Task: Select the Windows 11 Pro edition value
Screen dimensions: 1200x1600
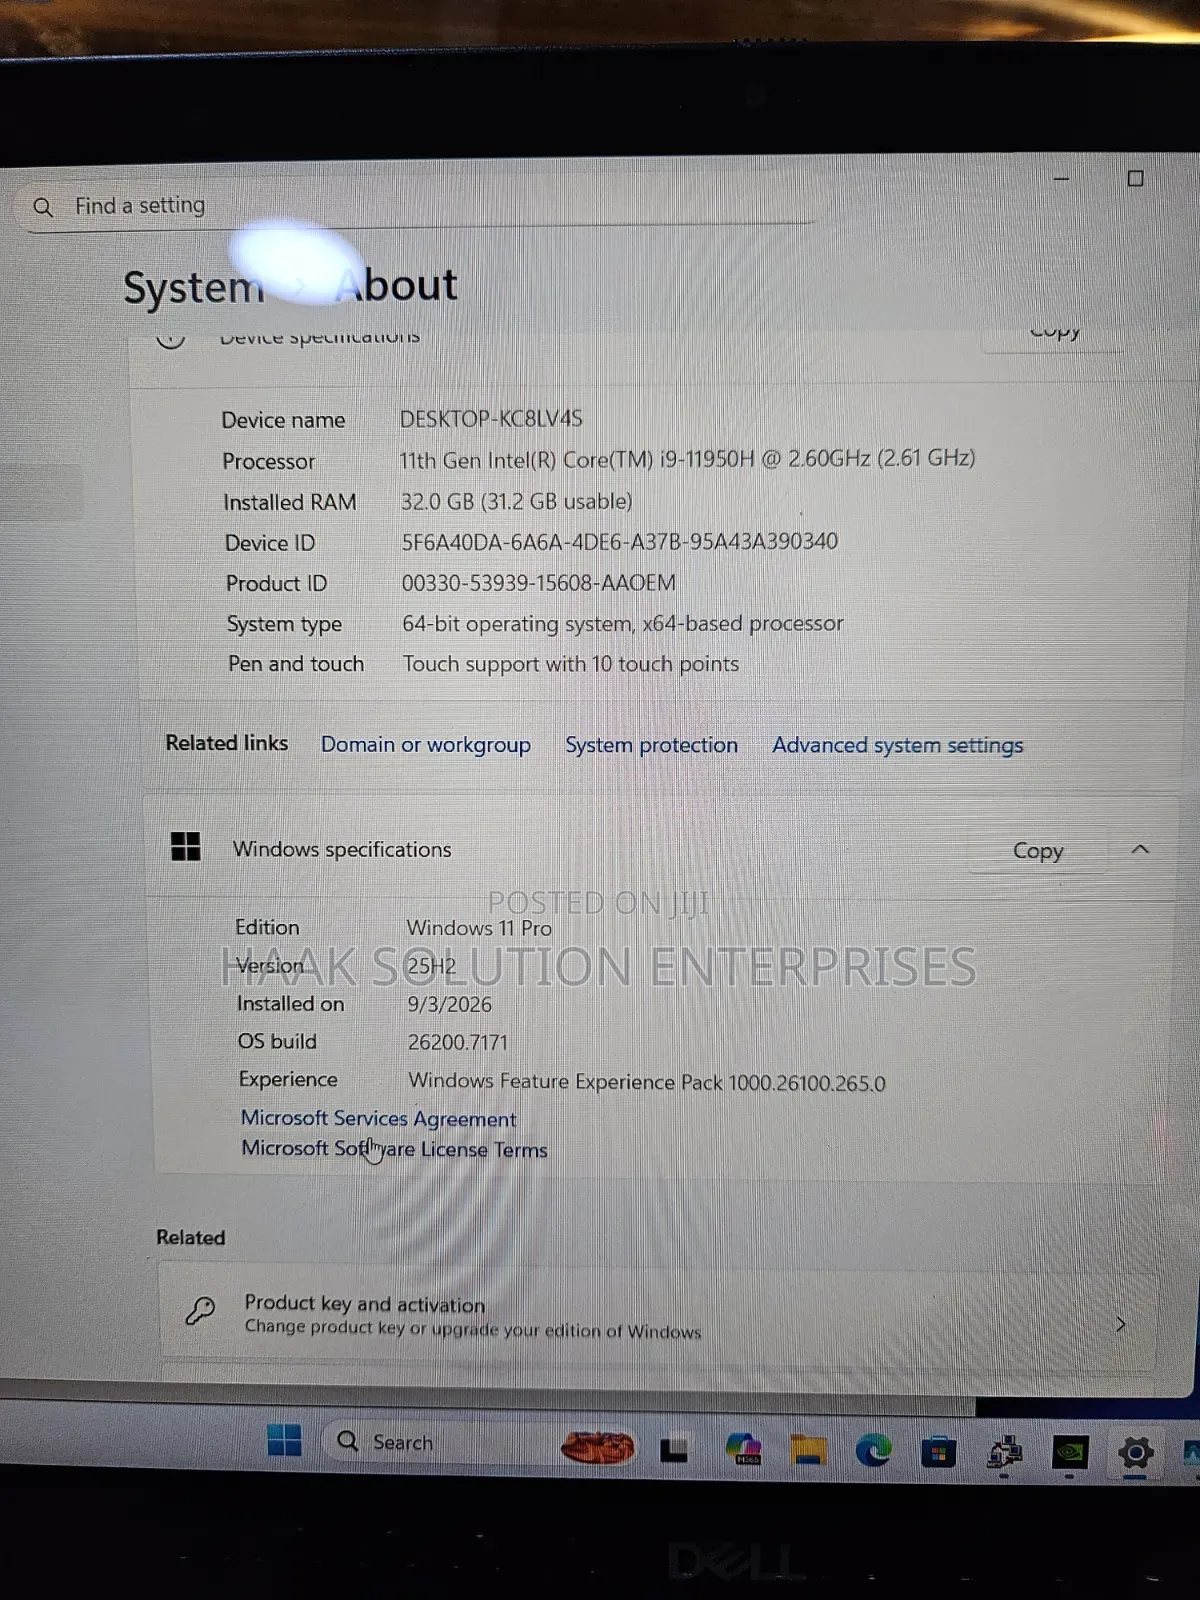Action: coord(479,928)
